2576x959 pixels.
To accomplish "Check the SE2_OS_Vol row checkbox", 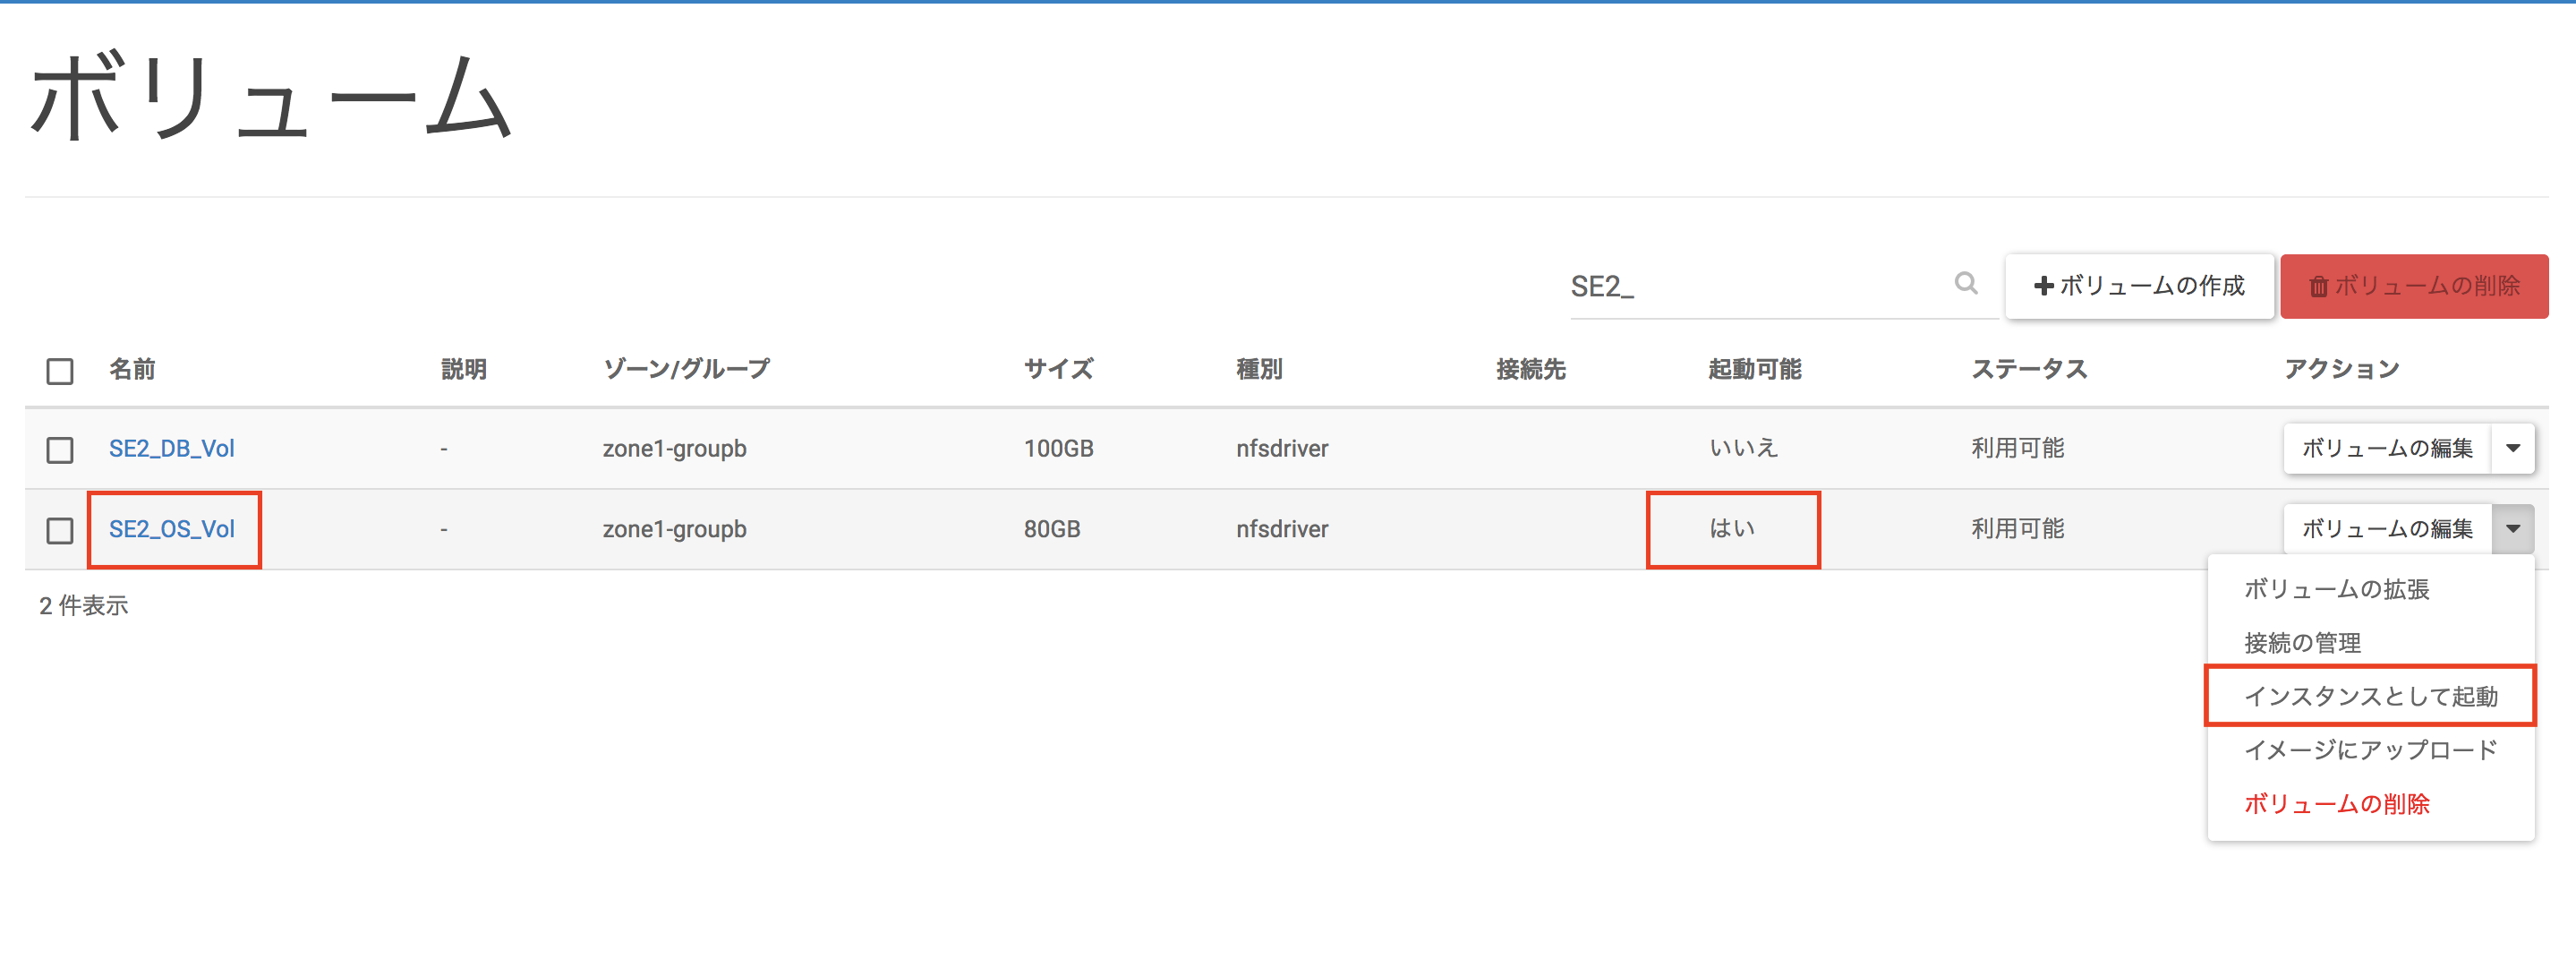I will [60, 530].
